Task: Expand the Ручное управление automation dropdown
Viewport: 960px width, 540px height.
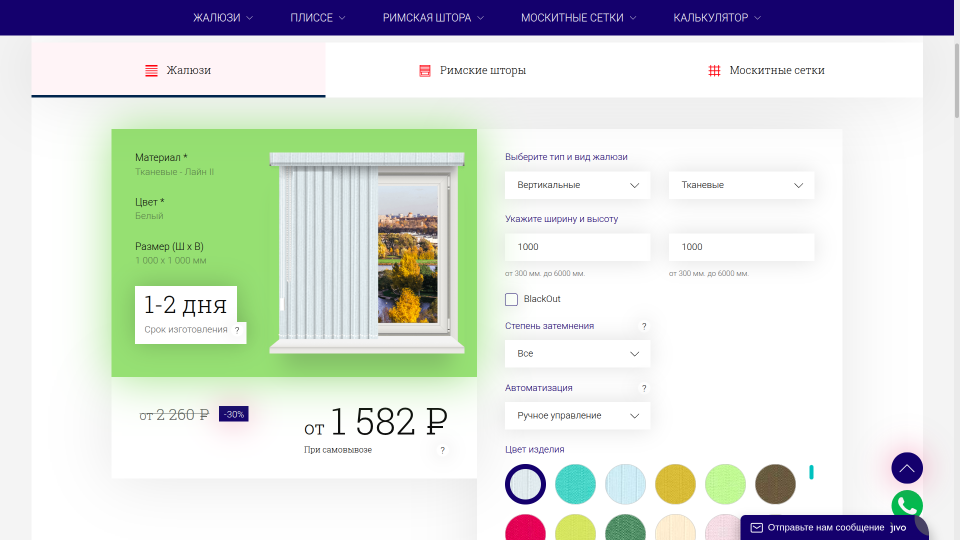Action: [577, 416]
